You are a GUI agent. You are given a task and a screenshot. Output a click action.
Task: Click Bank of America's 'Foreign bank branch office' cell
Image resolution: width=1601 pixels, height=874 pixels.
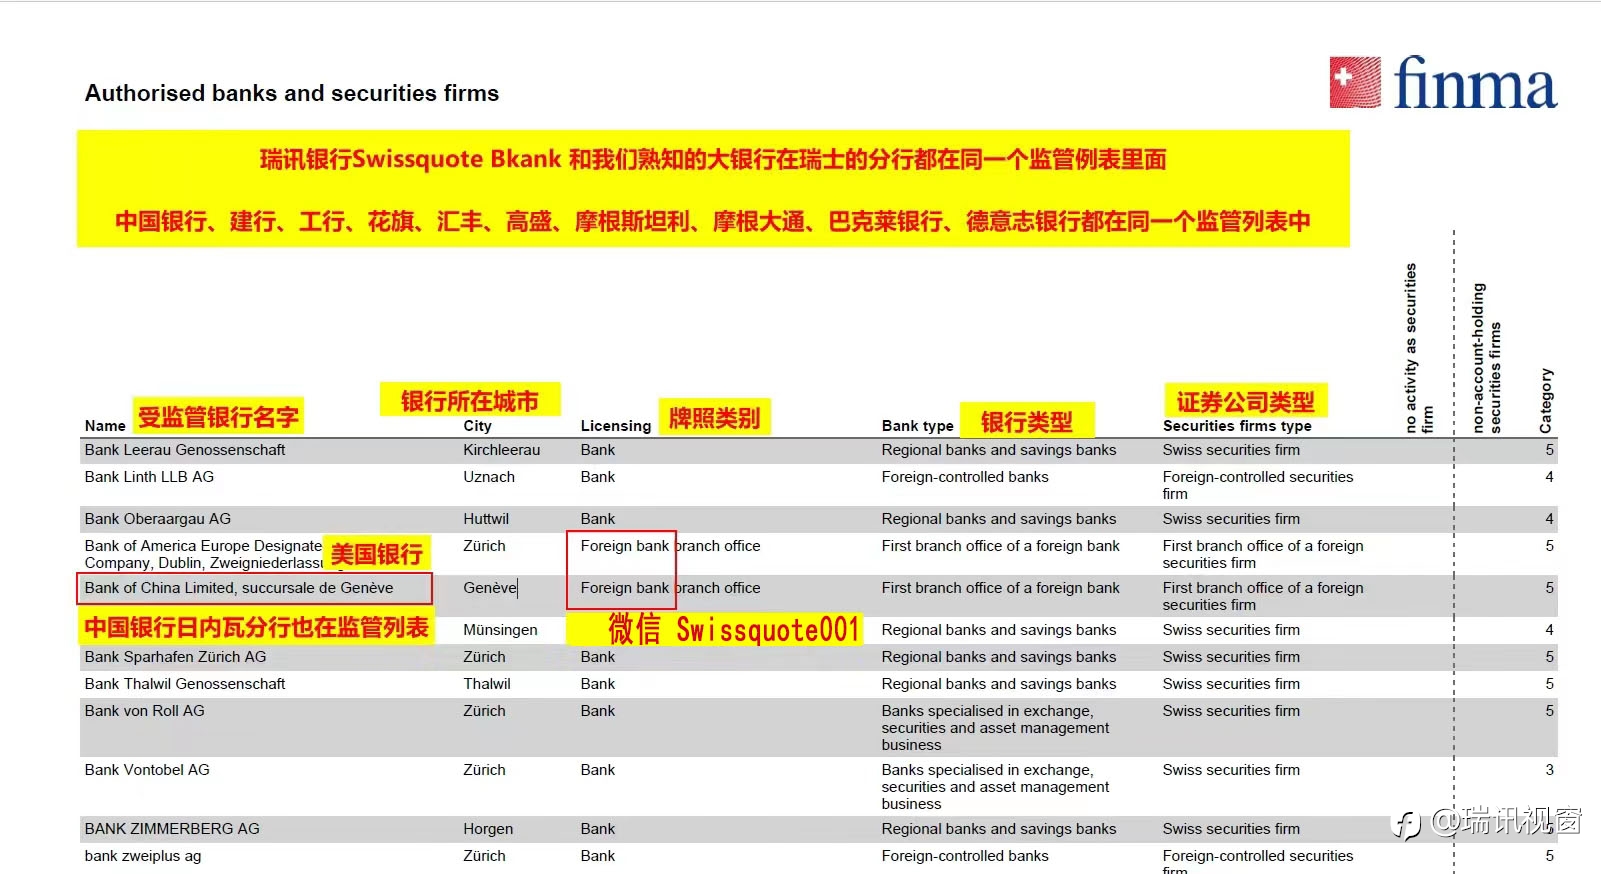[670, 546]
